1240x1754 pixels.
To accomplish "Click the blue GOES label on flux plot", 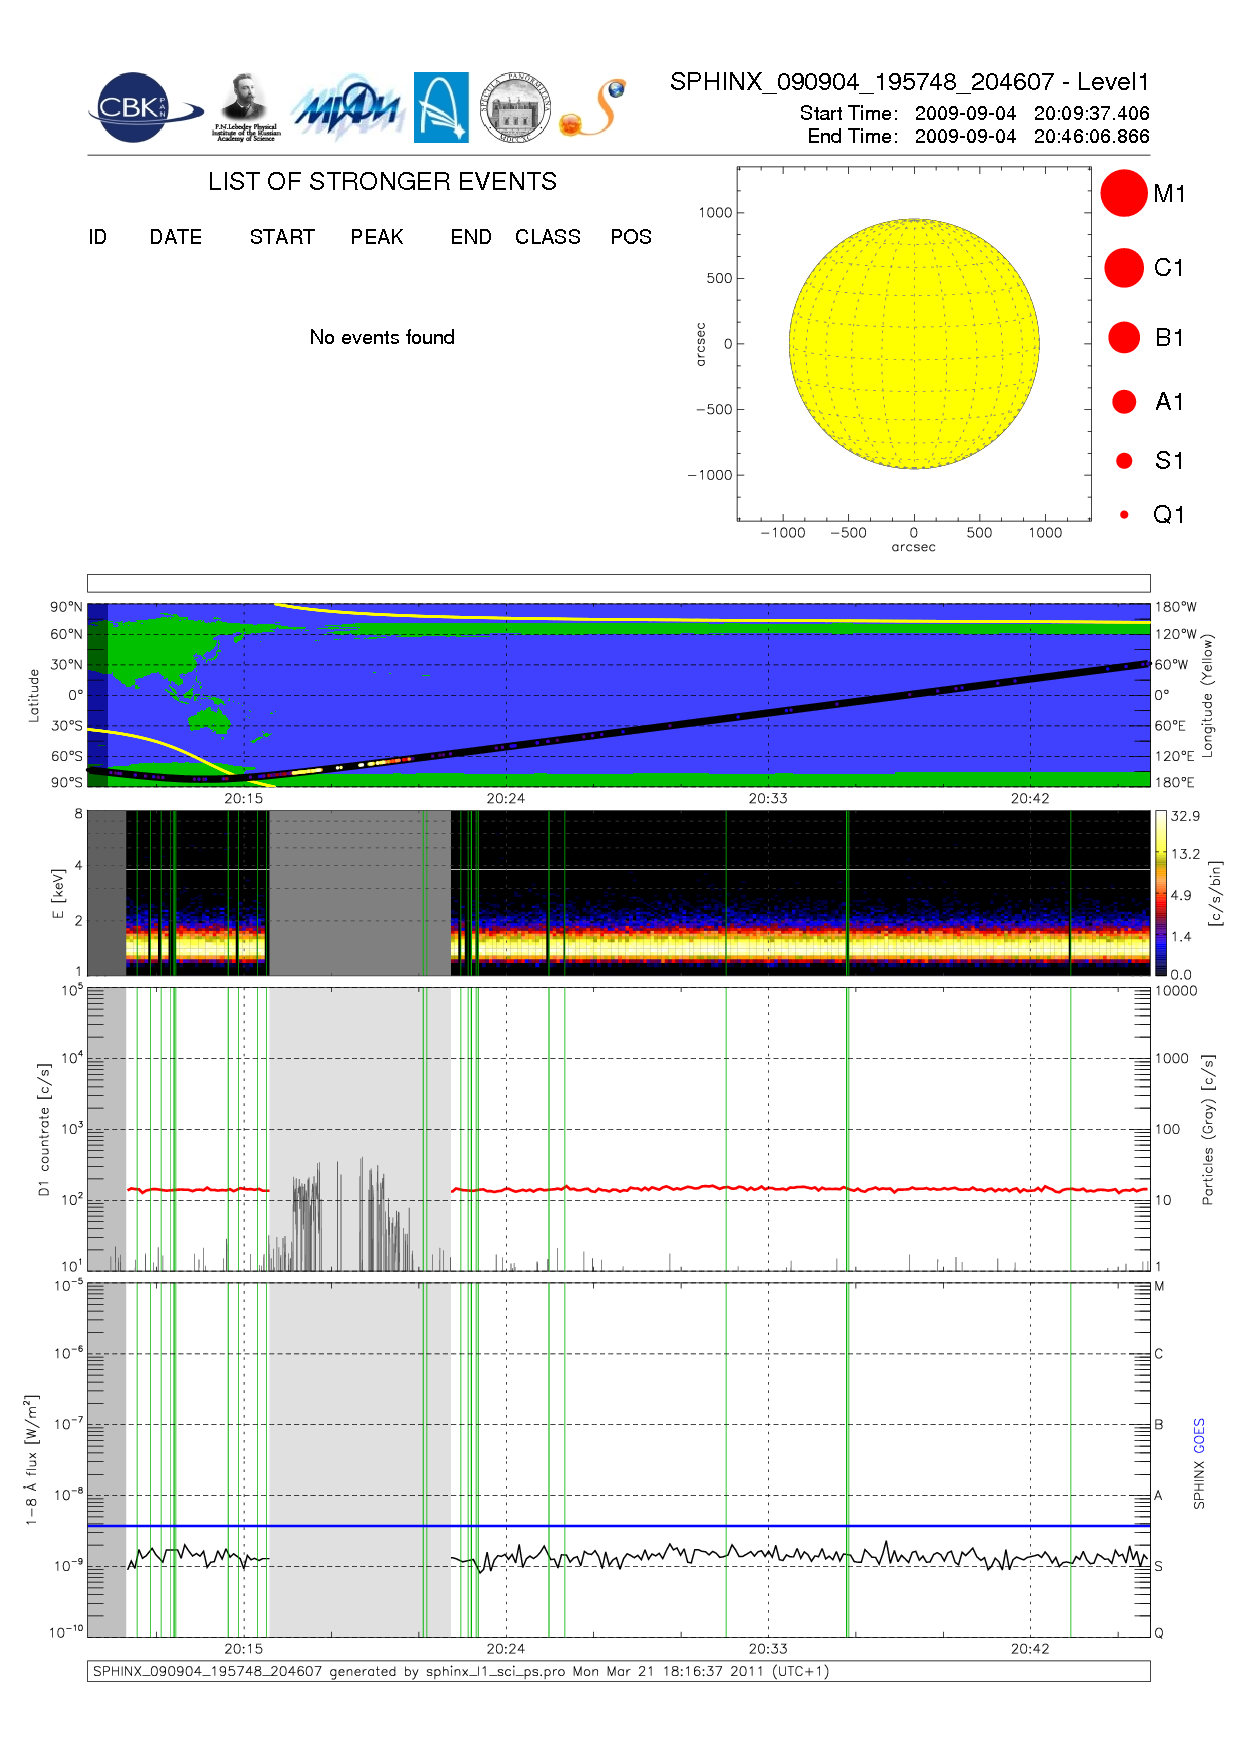I will pyautogui.click(x=1199, y=1435).
